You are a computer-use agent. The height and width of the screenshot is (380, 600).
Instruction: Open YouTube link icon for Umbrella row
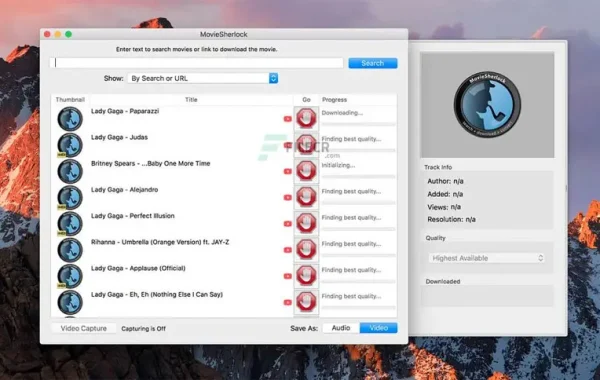coord(288,250)
